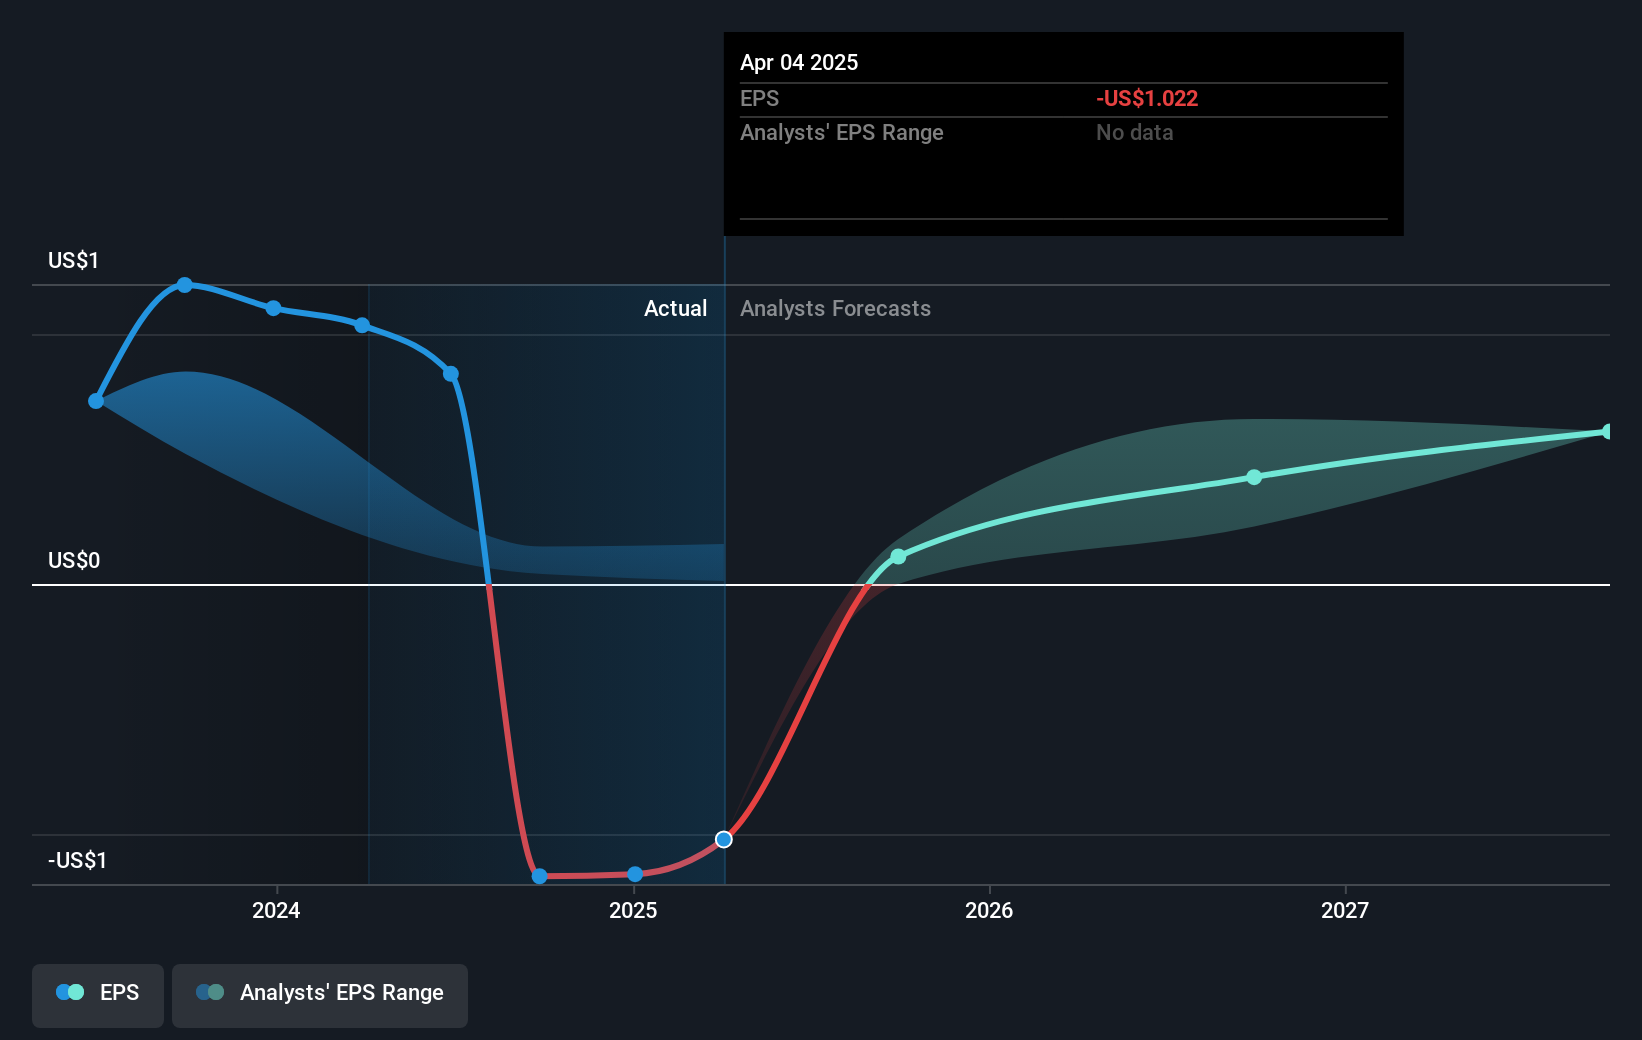Screen dimensions: 1642x1040
Task: Select the highlighted Apr 04 2025 data point
Action: 724,839
